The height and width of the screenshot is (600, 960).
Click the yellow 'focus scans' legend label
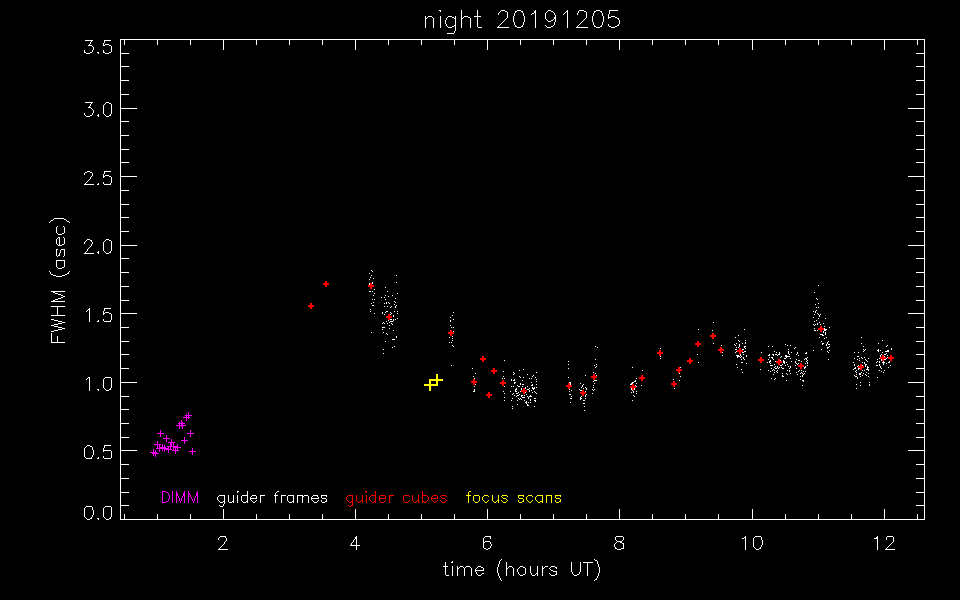[x=514, y=498]
